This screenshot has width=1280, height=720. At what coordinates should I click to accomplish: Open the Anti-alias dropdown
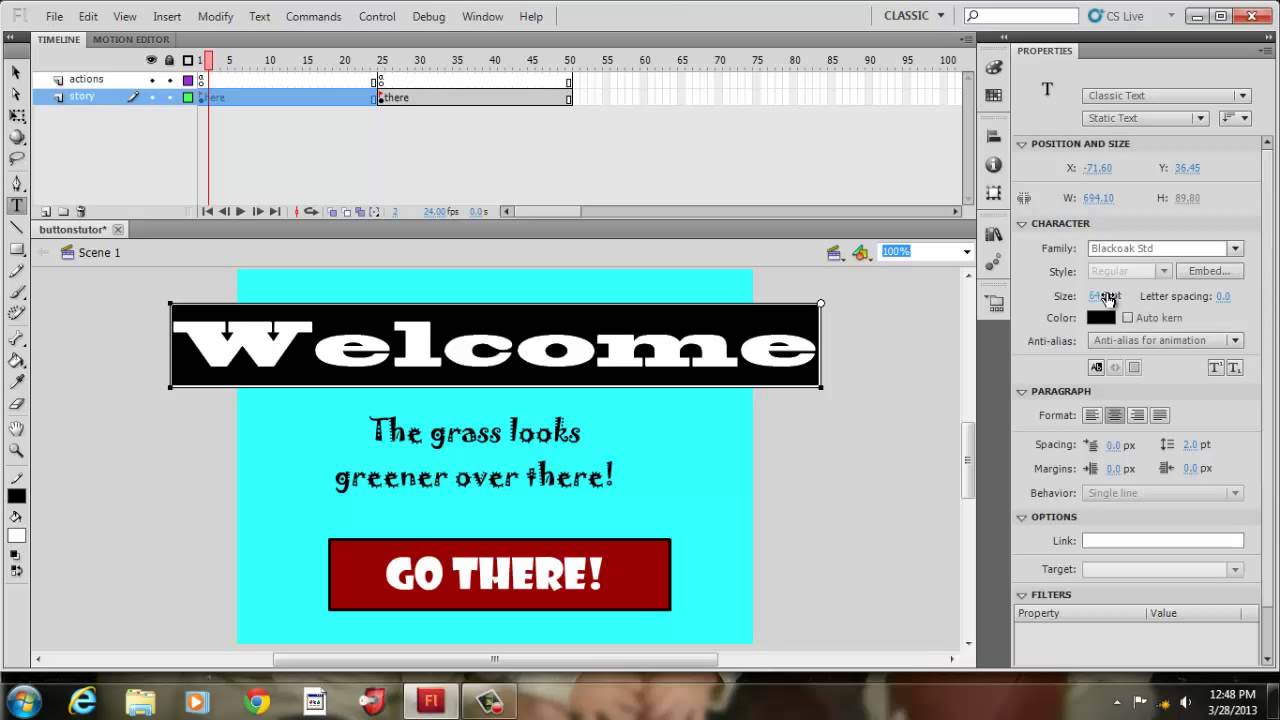[1165, 340]
